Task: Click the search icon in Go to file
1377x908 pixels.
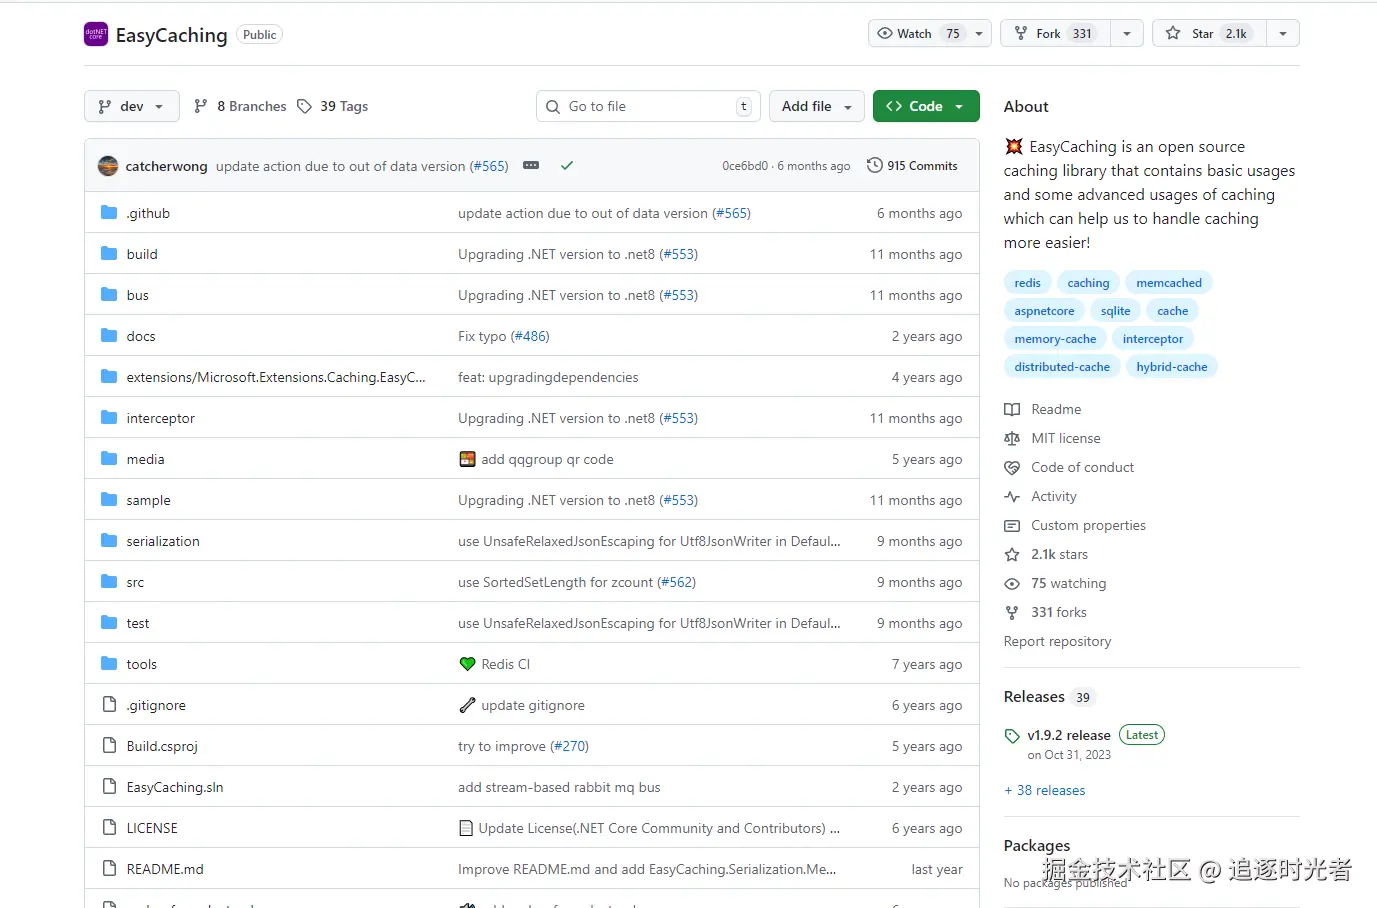Action: tap(553, 106)
